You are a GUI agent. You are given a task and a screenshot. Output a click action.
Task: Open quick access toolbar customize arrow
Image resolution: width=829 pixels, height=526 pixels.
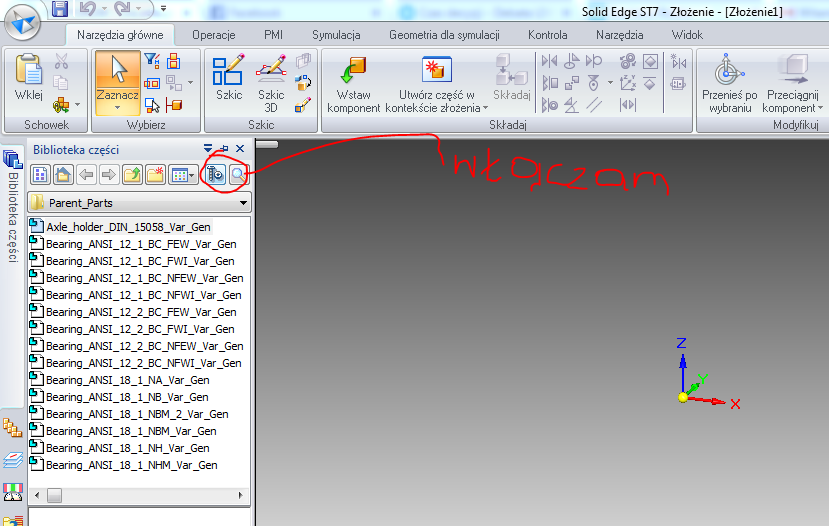tap(163, 8)
